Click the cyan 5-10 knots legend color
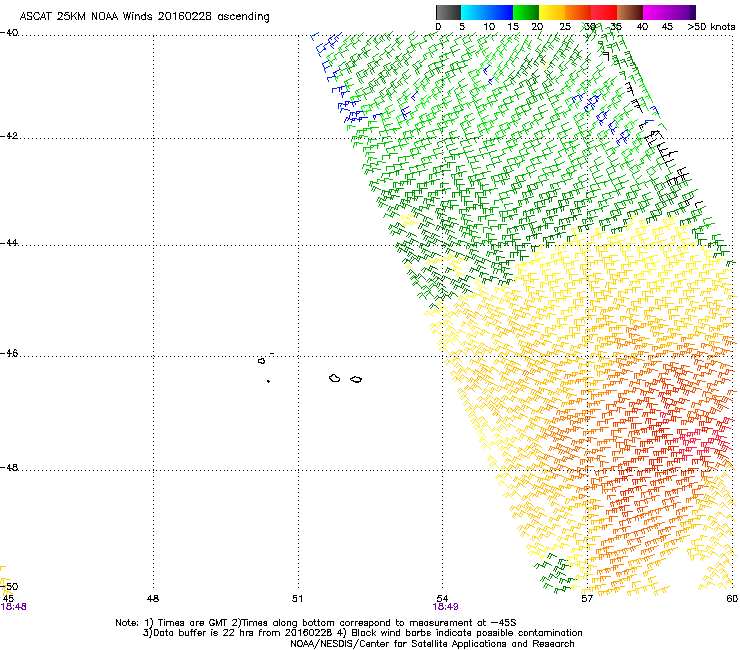This screenshot has height=650, width=740. click(474, 12)
